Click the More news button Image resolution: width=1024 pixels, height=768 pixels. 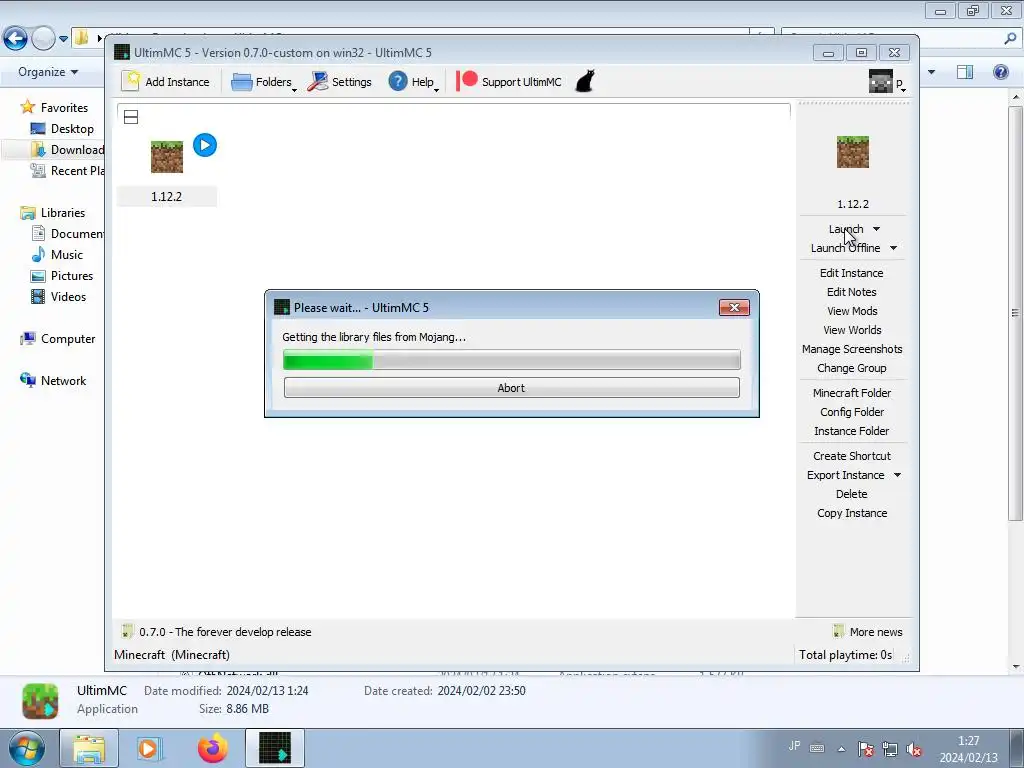(x=868, y=632)
